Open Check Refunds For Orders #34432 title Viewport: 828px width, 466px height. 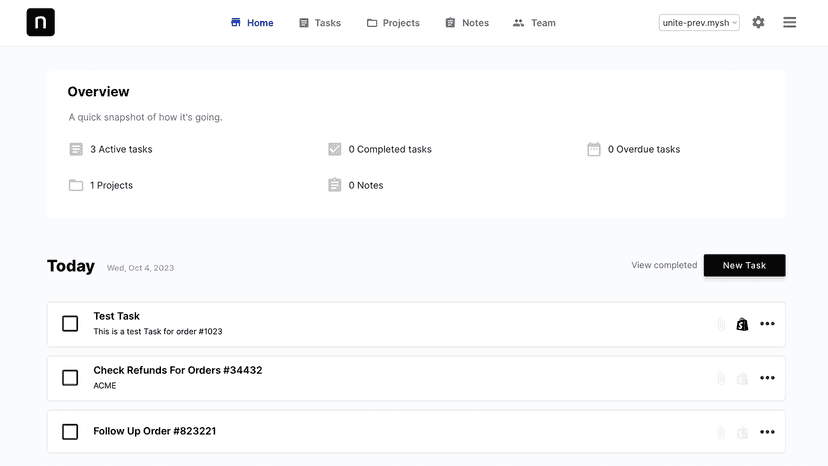coord(178,370)
